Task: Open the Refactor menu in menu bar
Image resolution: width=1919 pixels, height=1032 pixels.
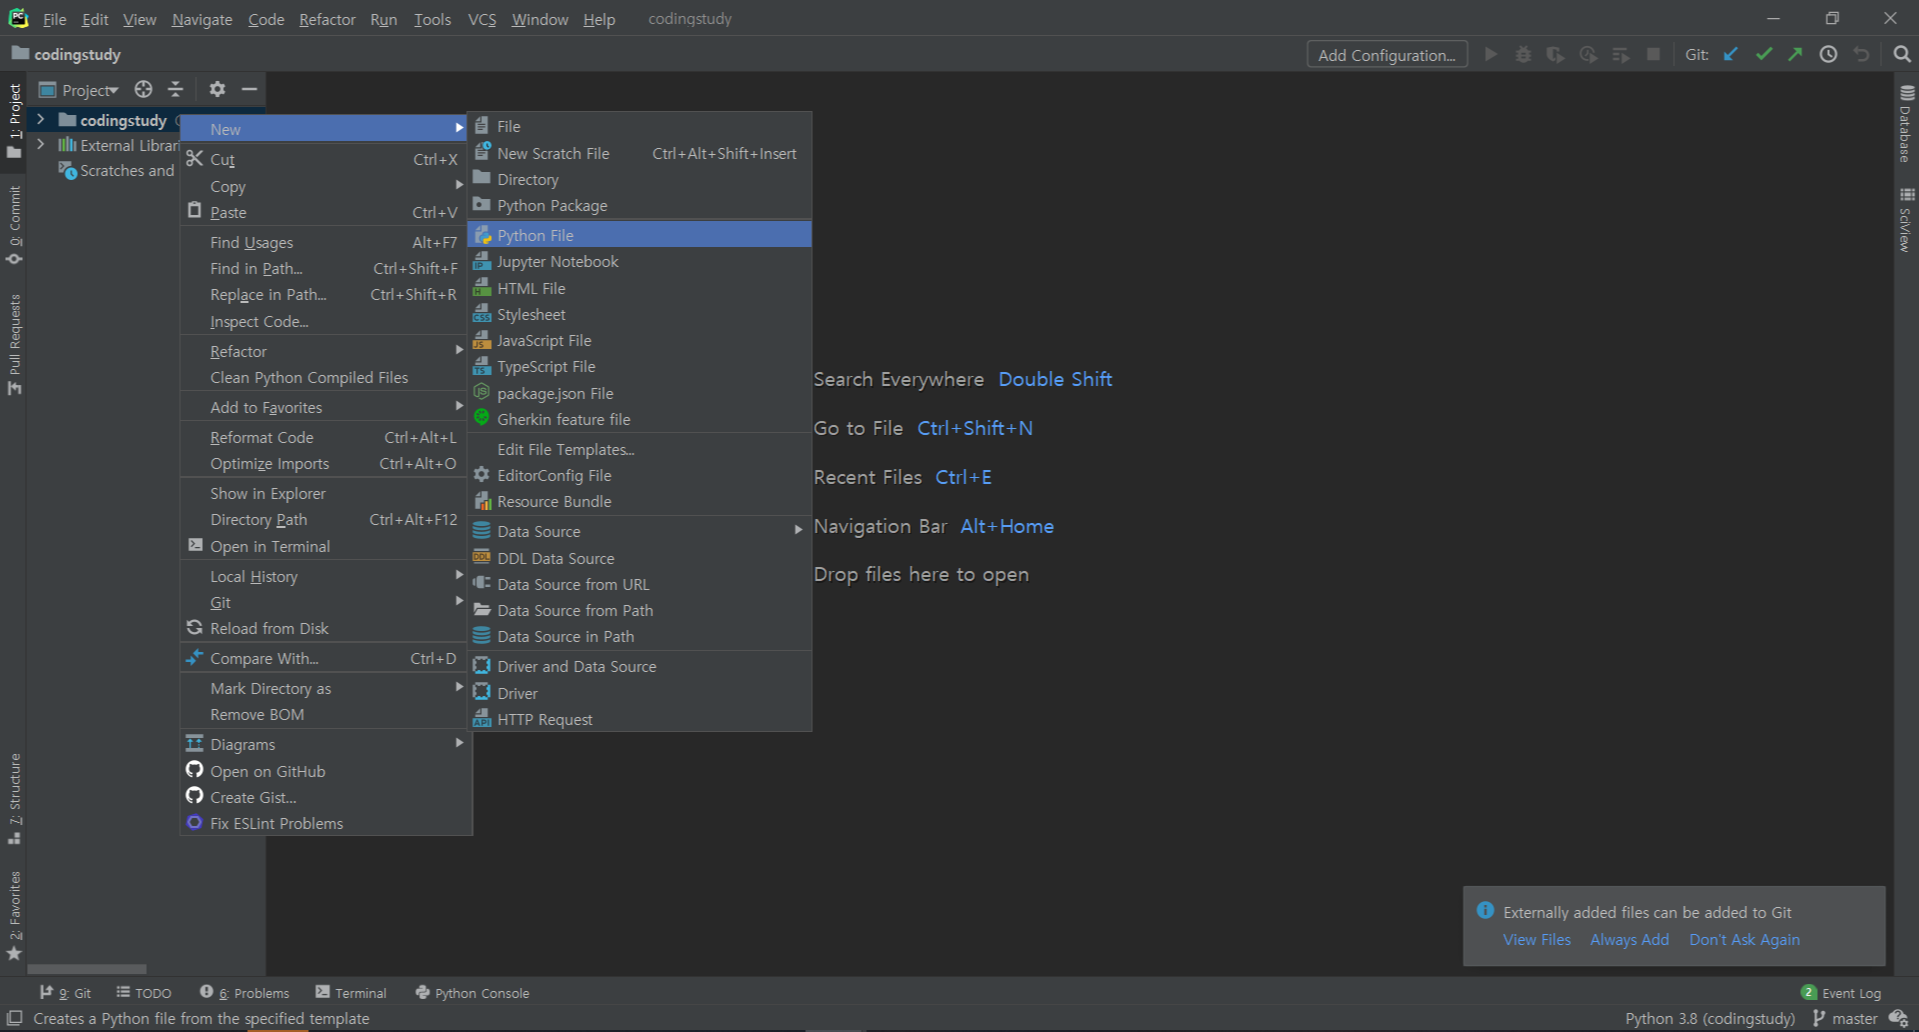Action: (327, 19)
